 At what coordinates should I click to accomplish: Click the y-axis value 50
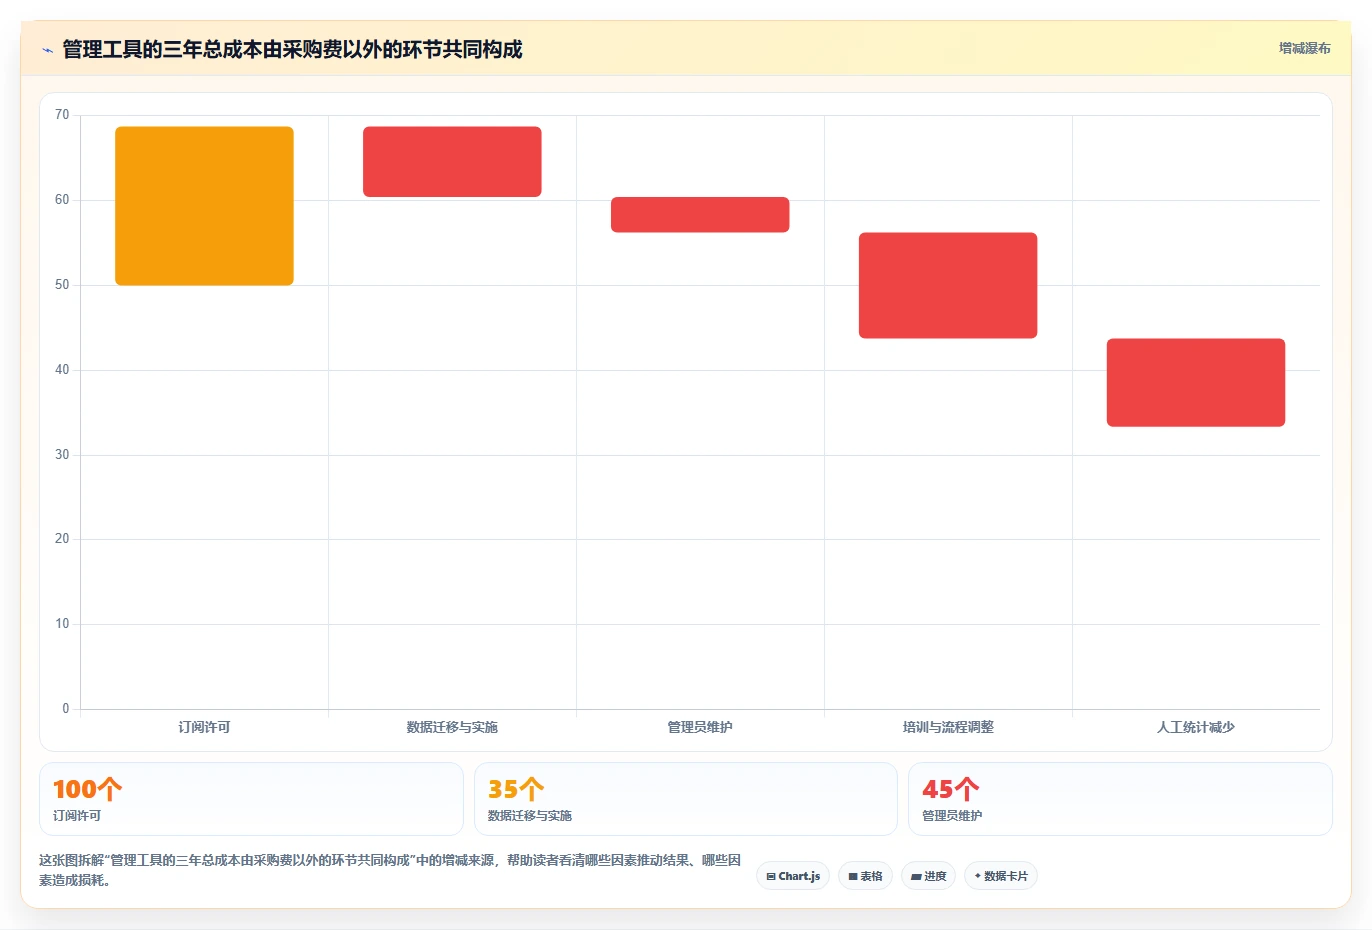tap(62, 285)
